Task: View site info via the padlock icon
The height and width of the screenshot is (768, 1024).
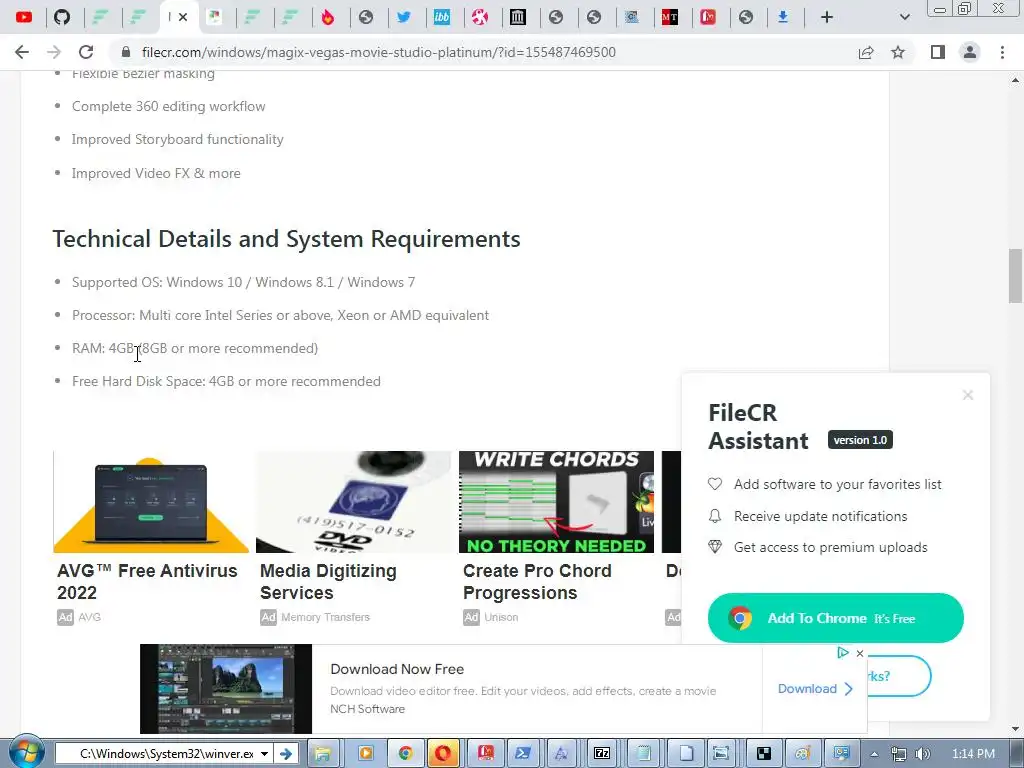Action: (127, 52)
